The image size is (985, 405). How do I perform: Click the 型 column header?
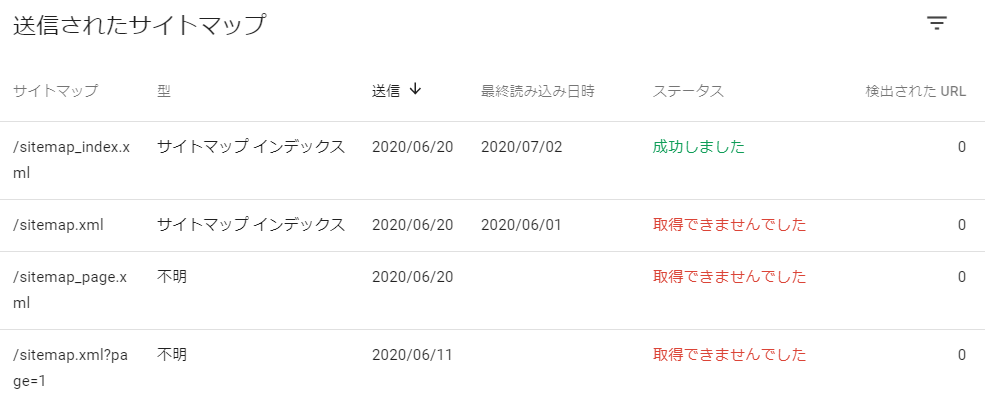pyautogui.click(x=164, y=91)
